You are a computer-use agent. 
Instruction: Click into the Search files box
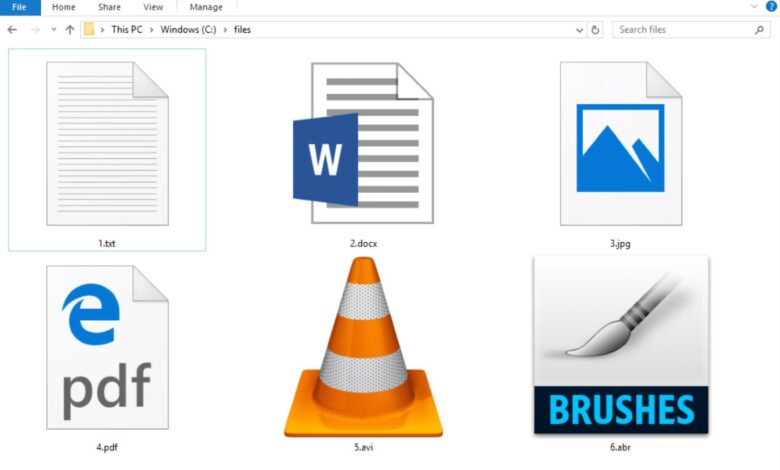(691, 30)
